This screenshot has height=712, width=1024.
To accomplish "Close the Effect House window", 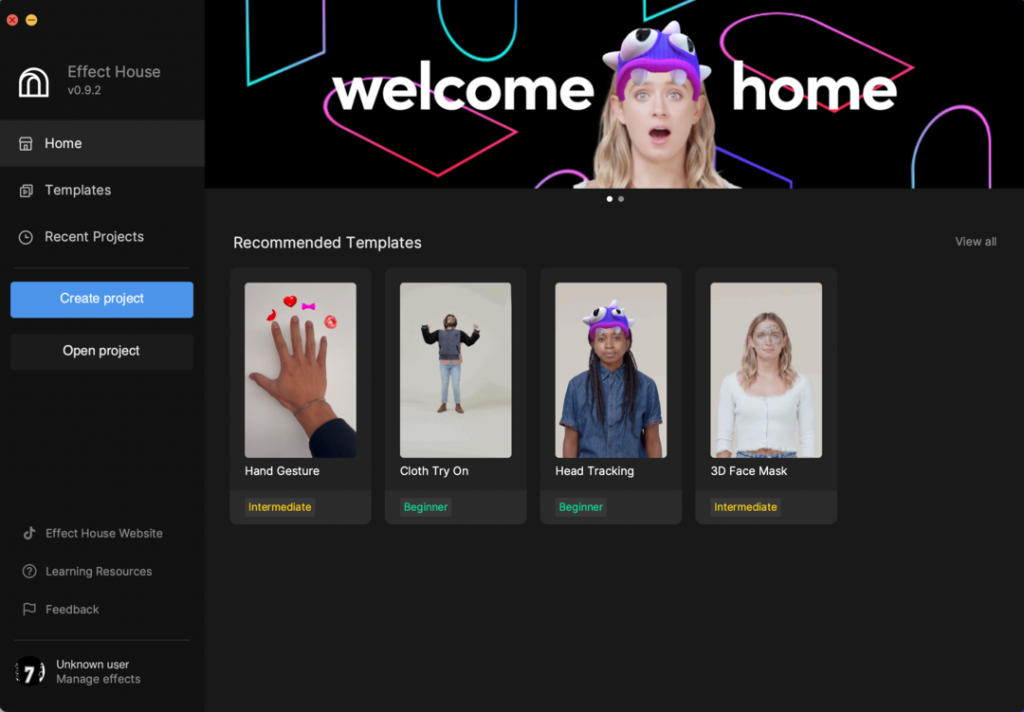I will click(12, 20).
